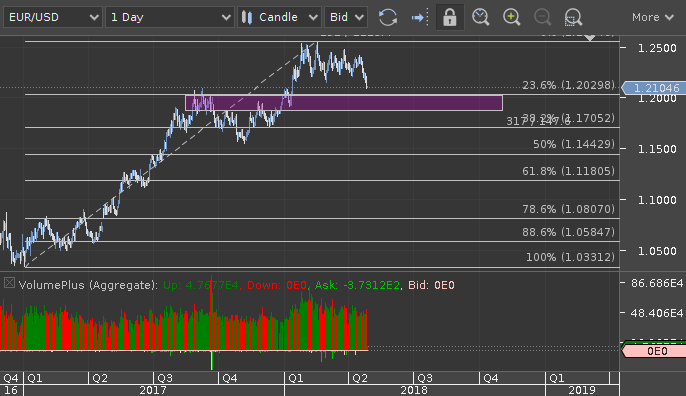Click the candle bars icon in chart type
This screenshot has height=396, width=686.
(x=247, y=17)
